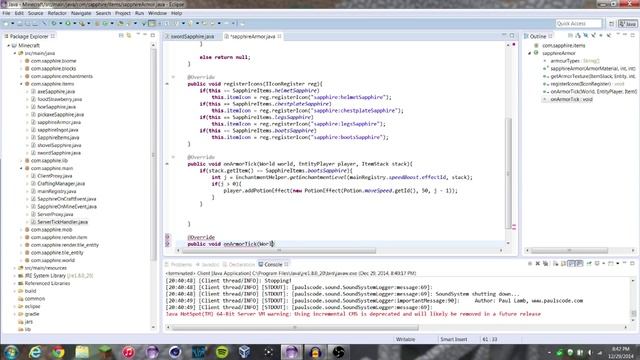This screenshot has height=360, width=640.
Task: Click the editor horizontal scrollbar
Action: tap(279, 251)
